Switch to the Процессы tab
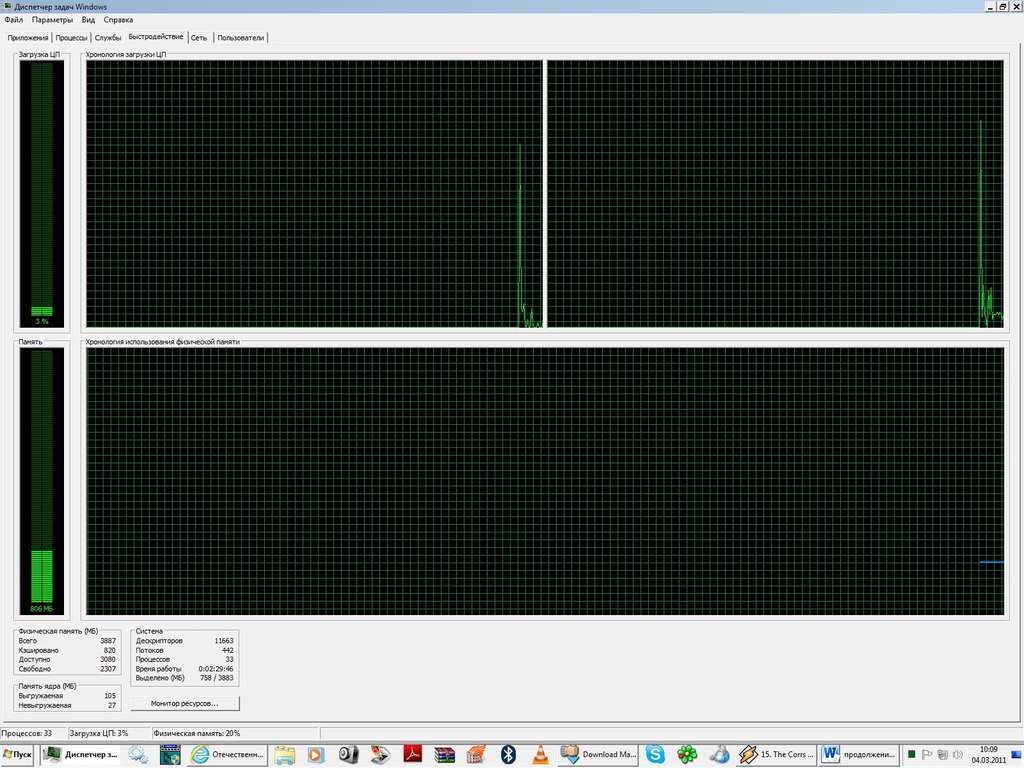Screen dimensions: 1024x768 [71, 38]
